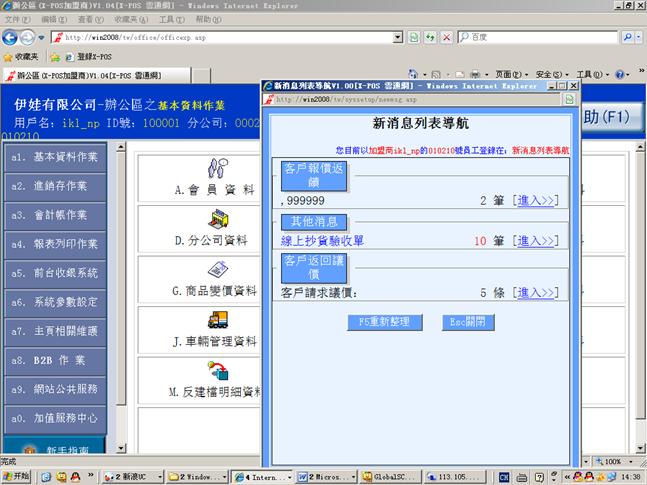Click the 車輛管理資料 truck icon
Image resolution: width=647 pixels, height=485 pixels.
coord(218,320)
